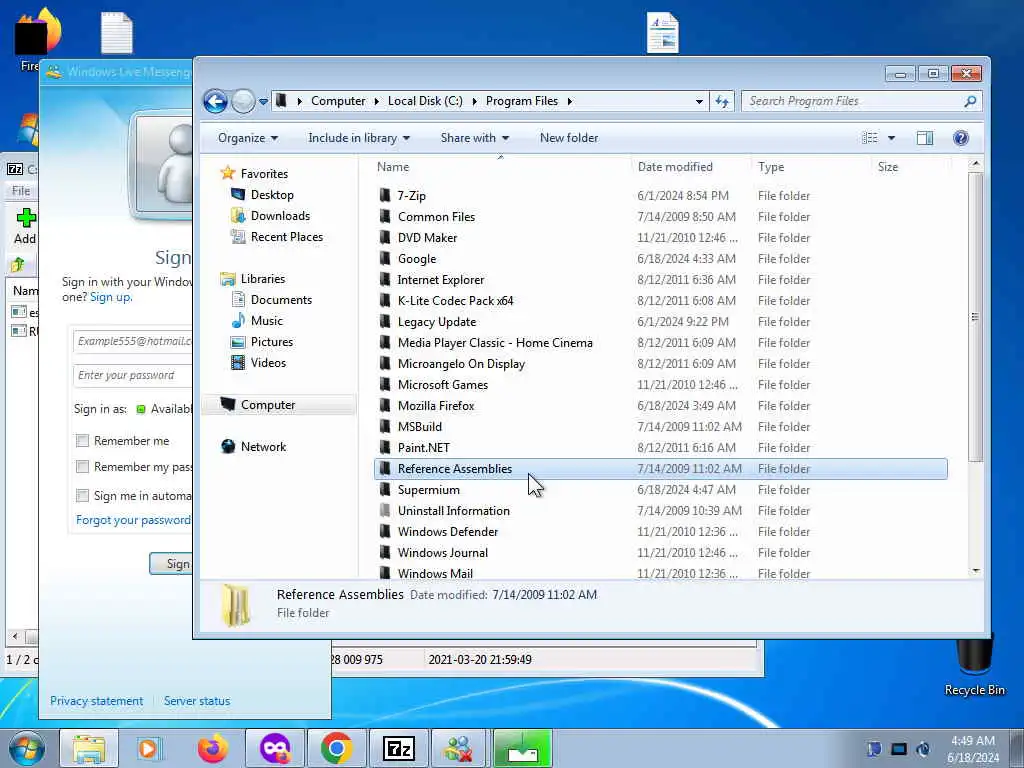Screen dimensions: 1024x768
Task: Open Privacy statement link
Action: pos(97,701)
